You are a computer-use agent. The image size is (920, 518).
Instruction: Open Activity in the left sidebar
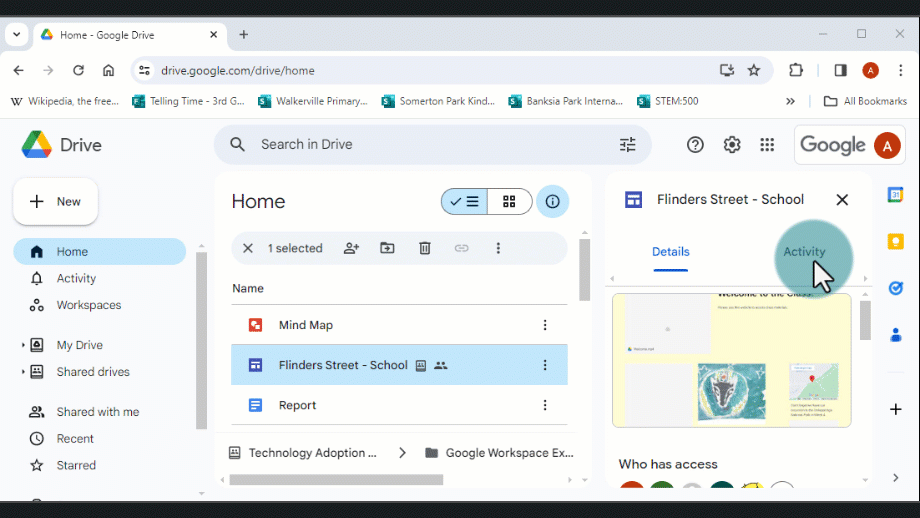(x=76, y=279)
